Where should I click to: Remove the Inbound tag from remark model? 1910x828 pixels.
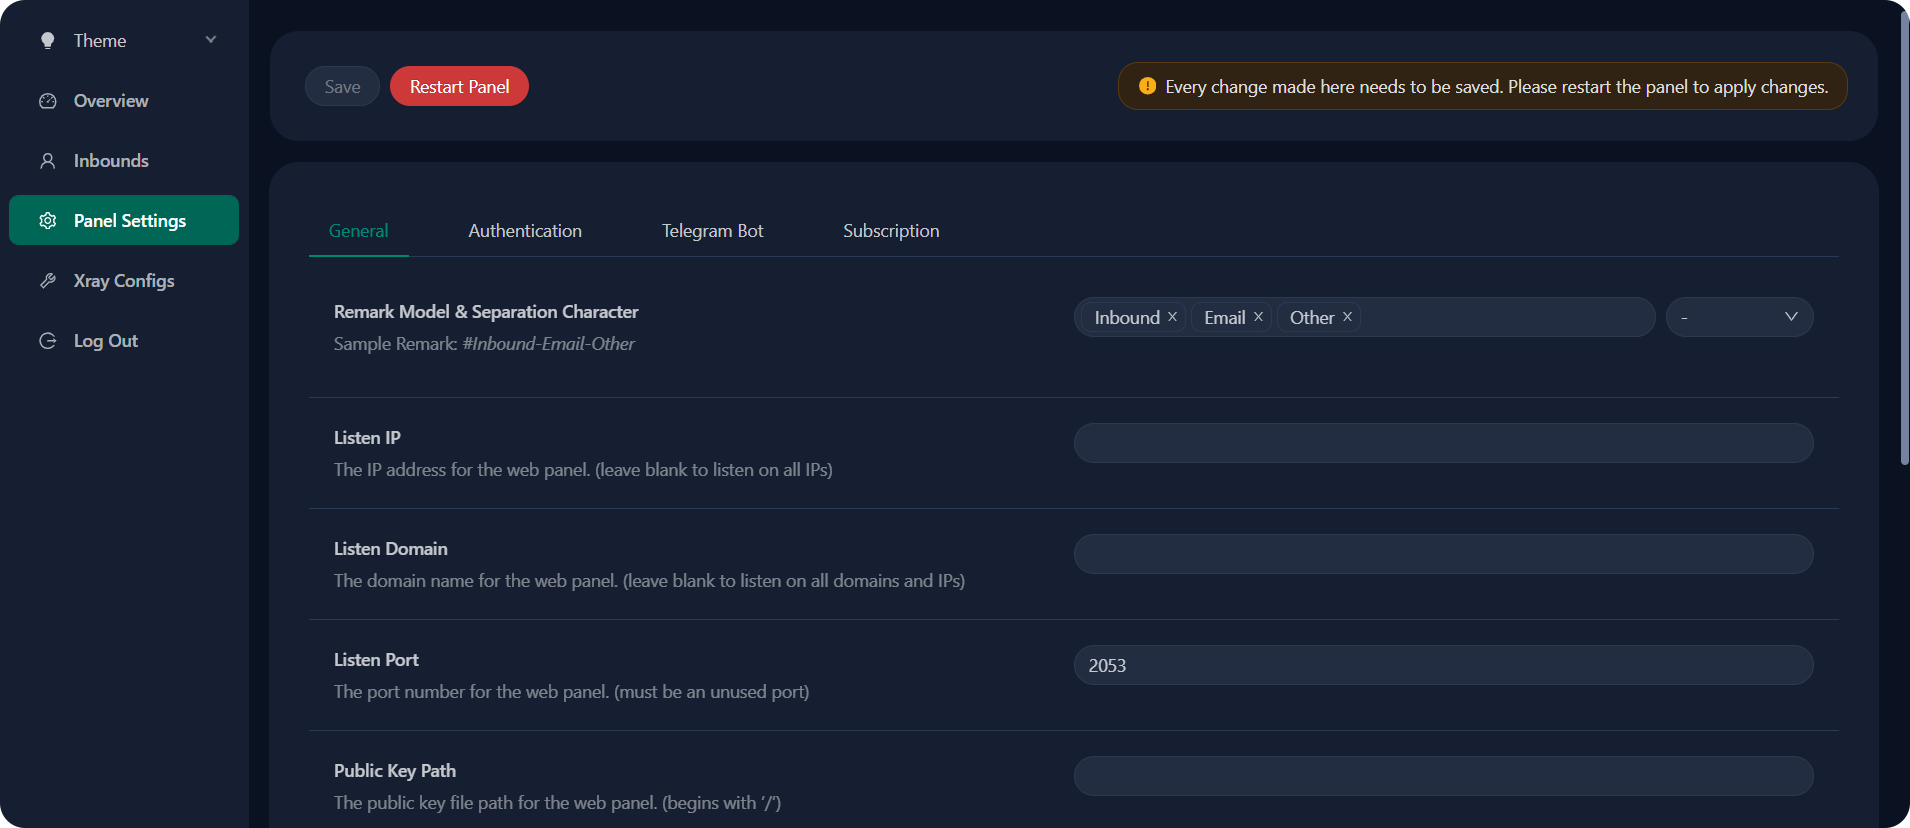coord(1172,317)
